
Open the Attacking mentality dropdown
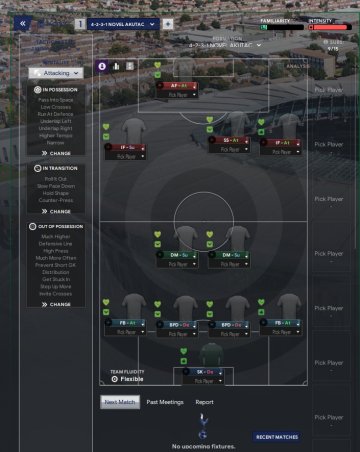pos(56,73)
